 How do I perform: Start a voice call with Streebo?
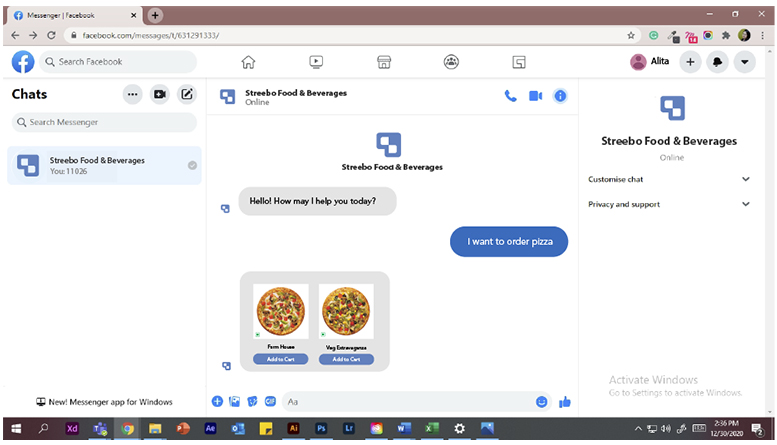pos(510,96)
